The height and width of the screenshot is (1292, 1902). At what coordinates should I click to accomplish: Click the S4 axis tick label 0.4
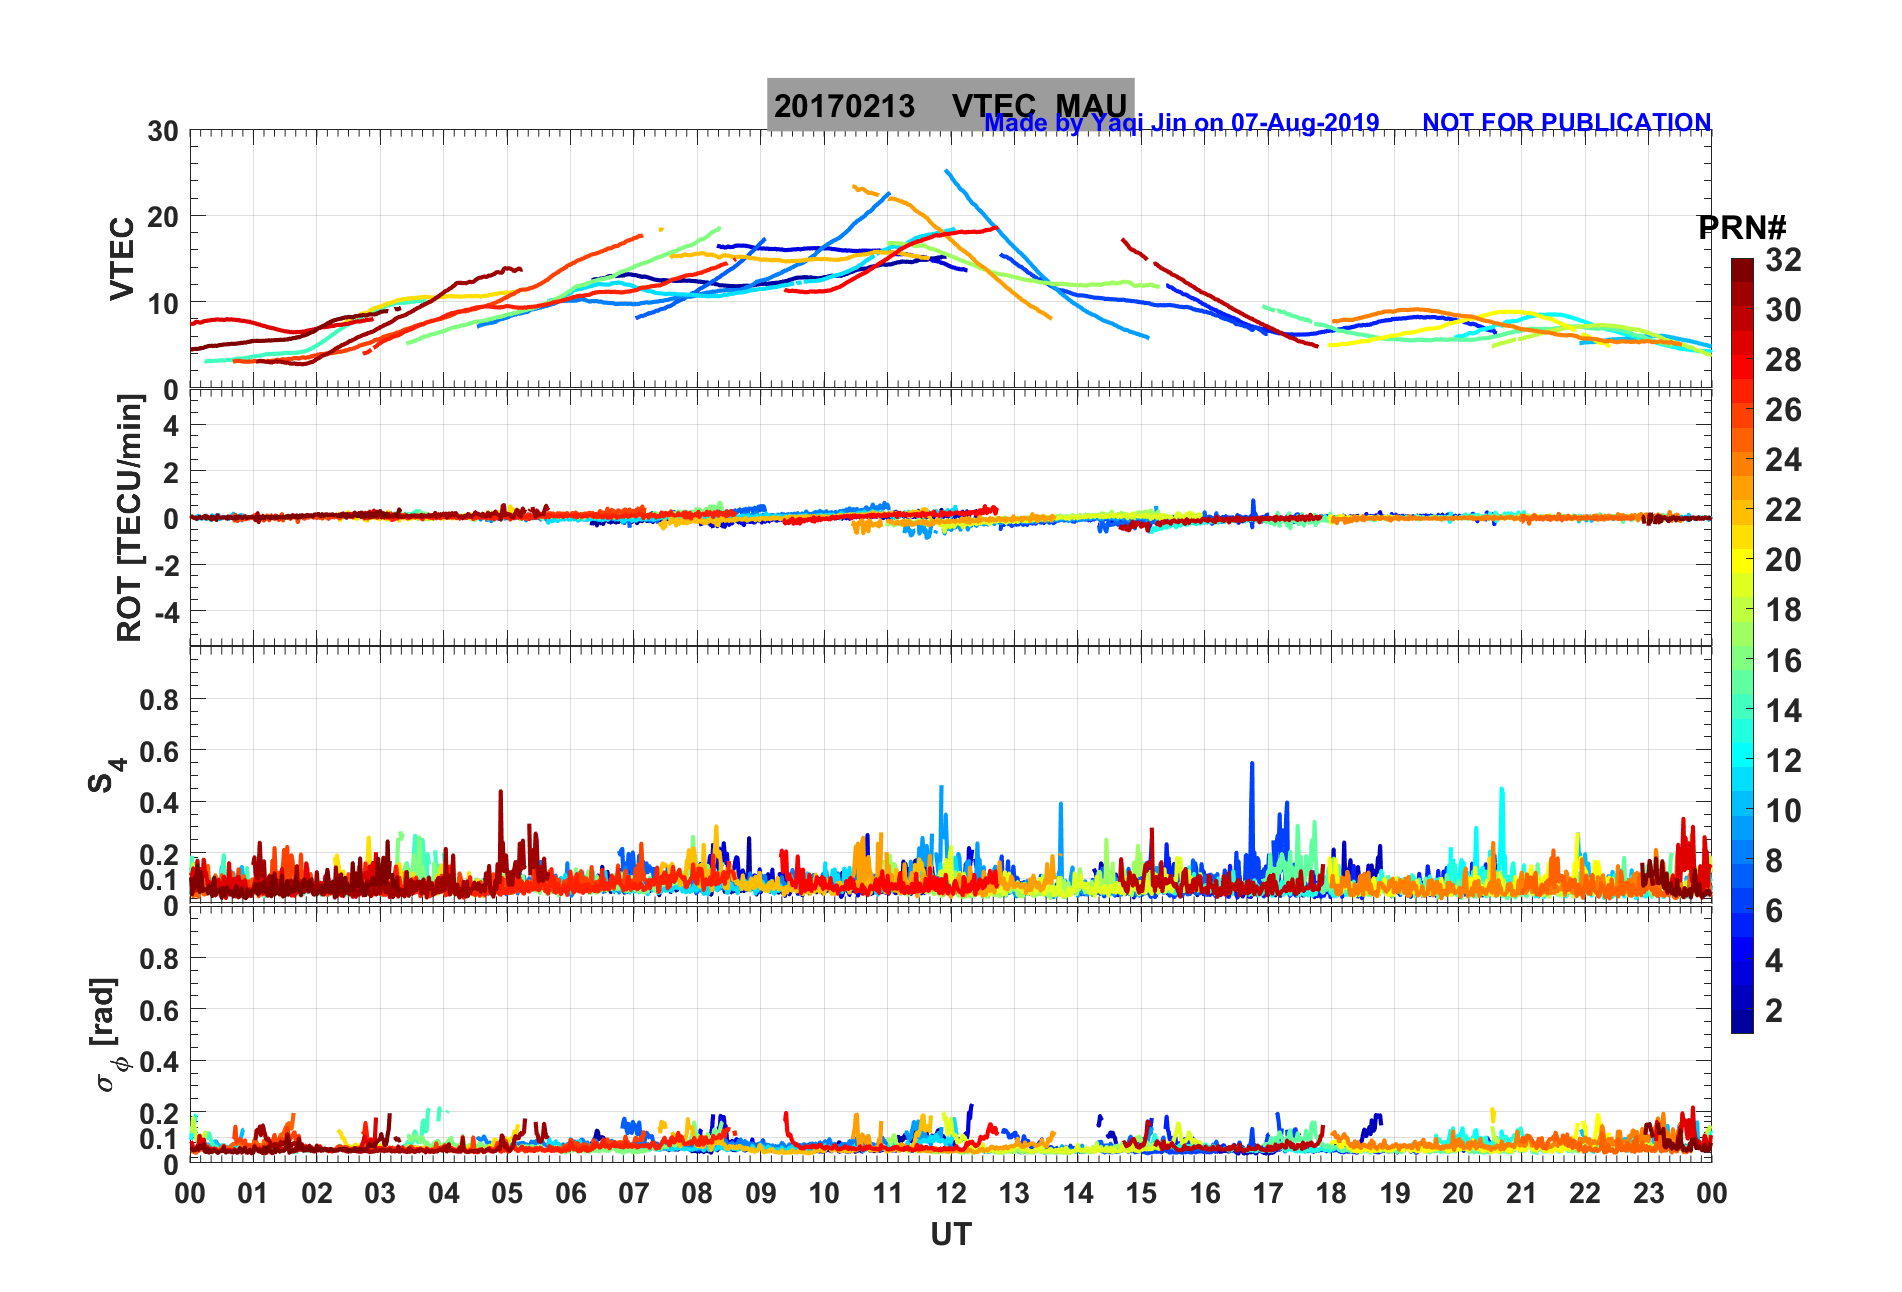(159, 803)
